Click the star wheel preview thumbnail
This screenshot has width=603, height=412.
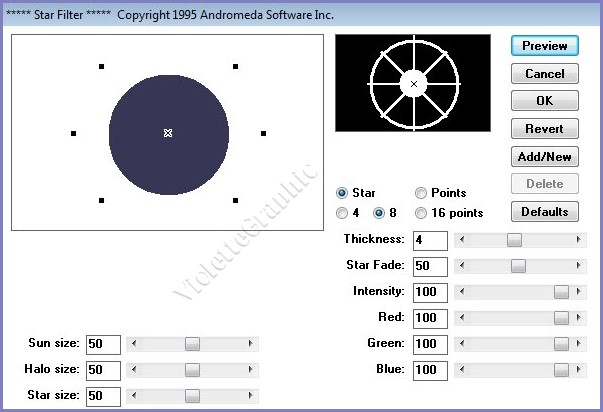413,84
